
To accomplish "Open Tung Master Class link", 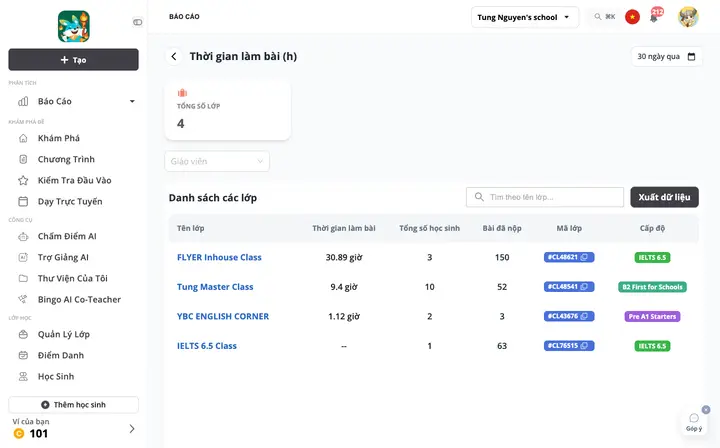I will [x=215, y=287].
